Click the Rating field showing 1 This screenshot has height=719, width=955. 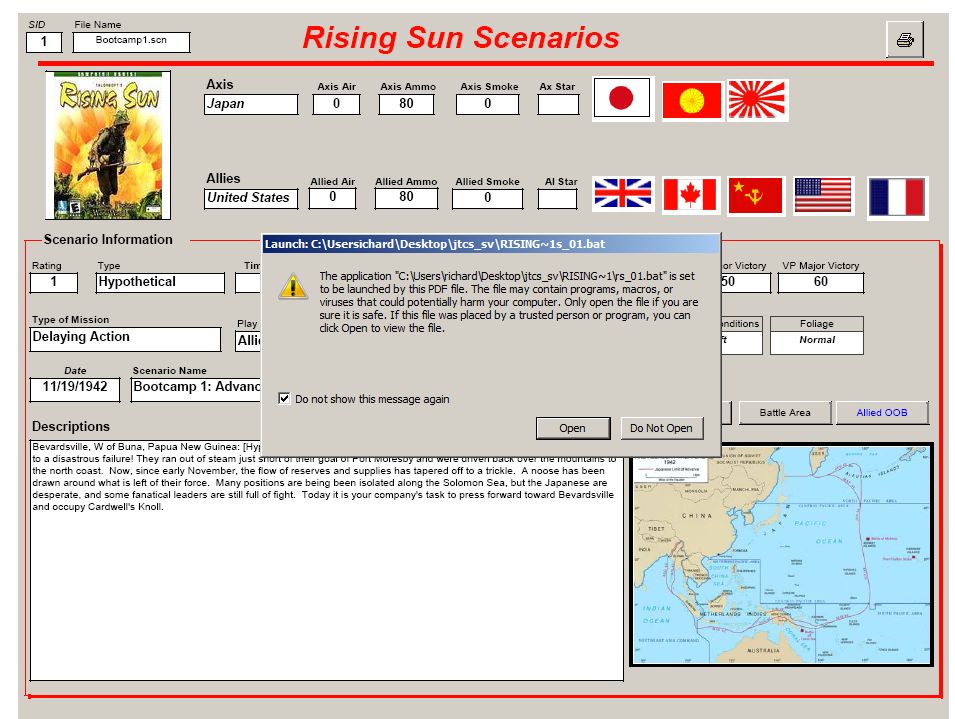click(x=54, y=282)
